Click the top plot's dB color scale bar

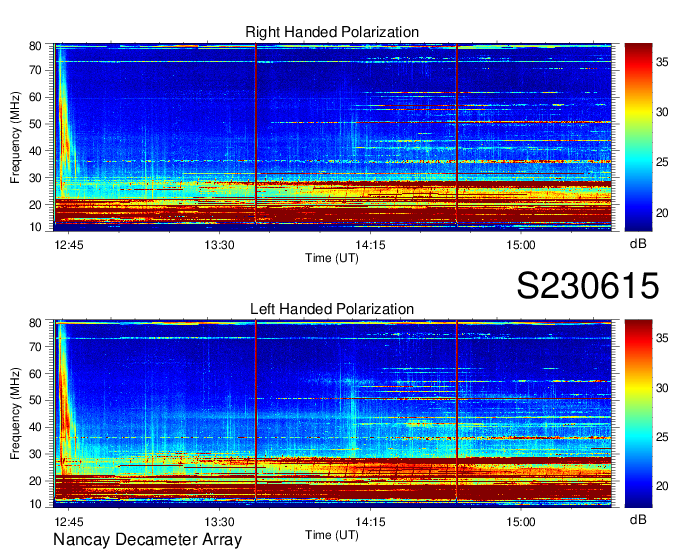click(x=638, y=137)
